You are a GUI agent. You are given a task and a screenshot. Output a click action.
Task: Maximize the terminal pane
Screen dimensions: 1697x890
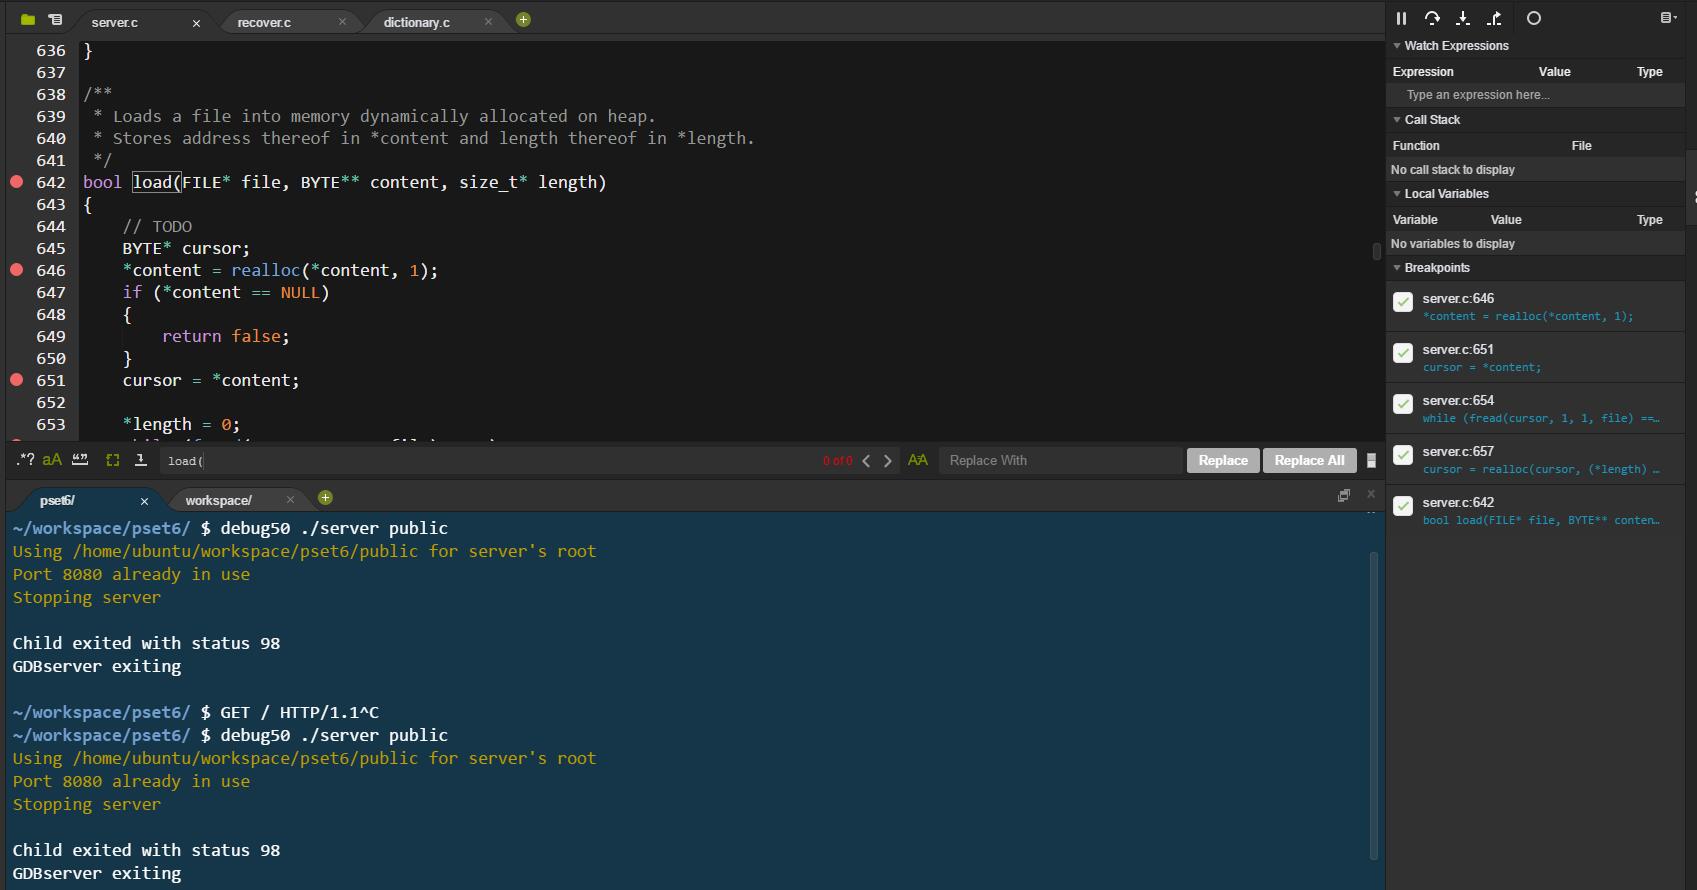[1344, 495]
